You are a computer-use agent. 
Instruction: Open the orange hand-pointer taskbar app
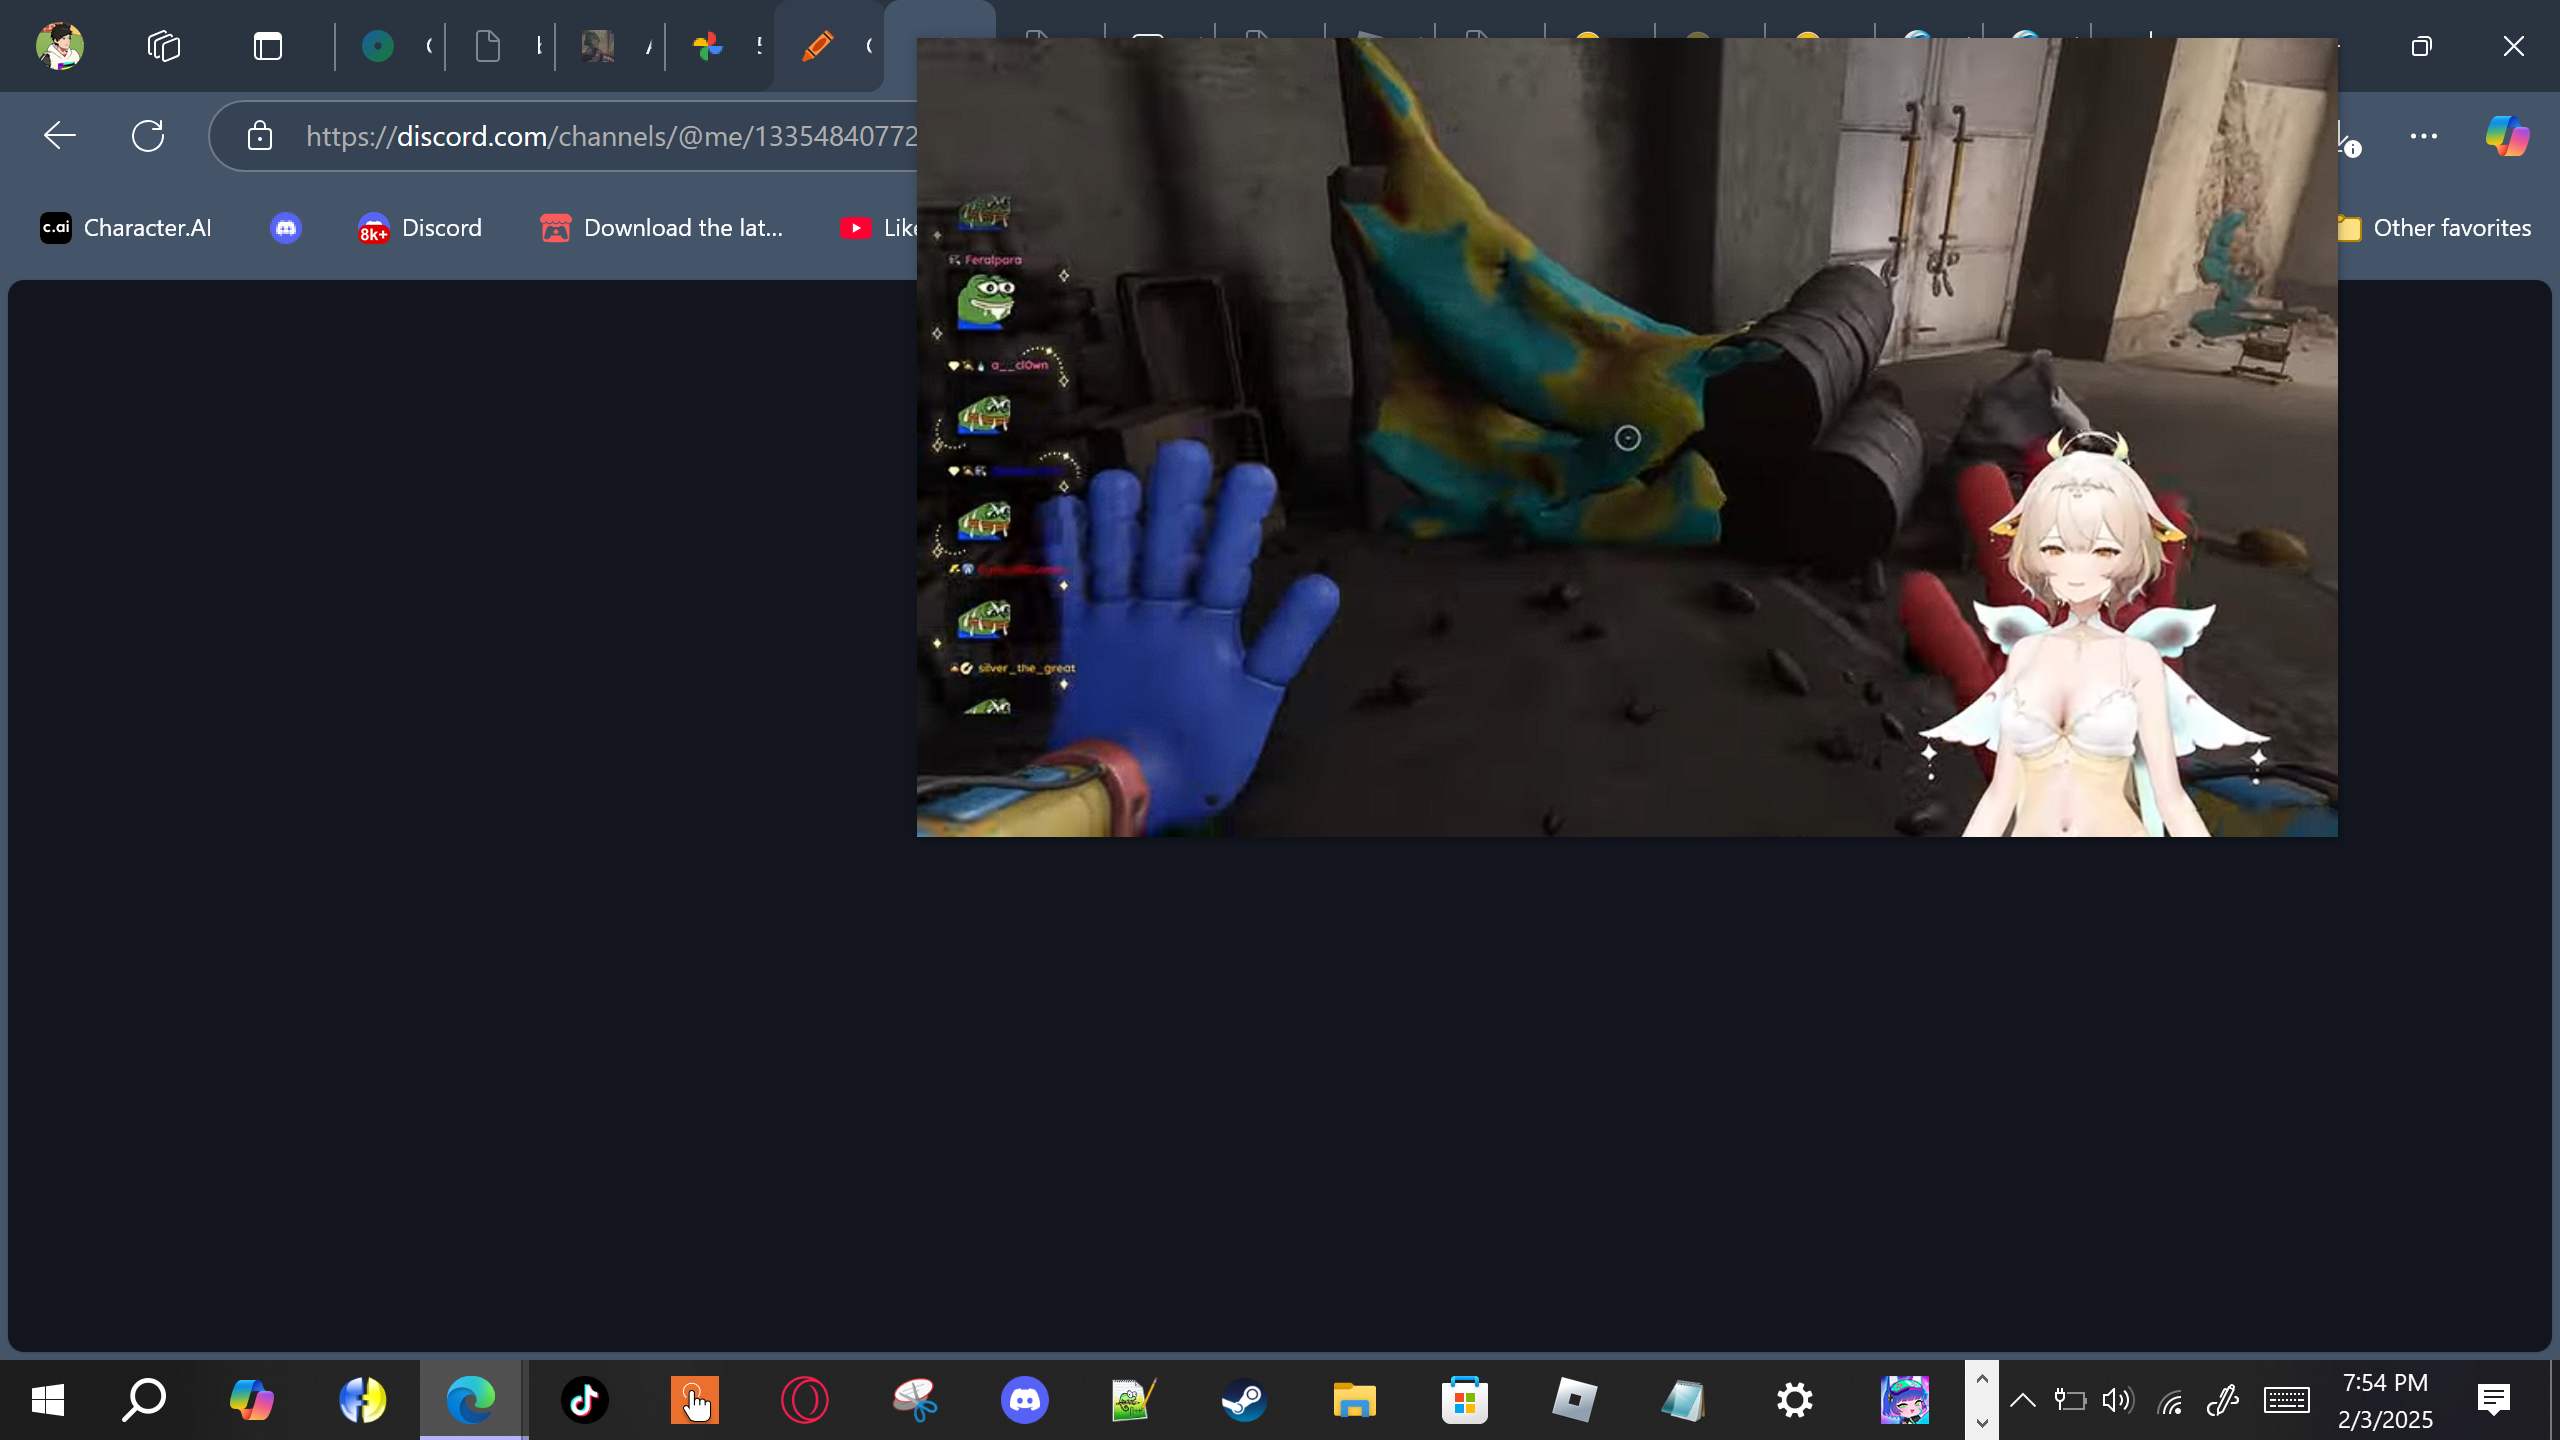695,1400
